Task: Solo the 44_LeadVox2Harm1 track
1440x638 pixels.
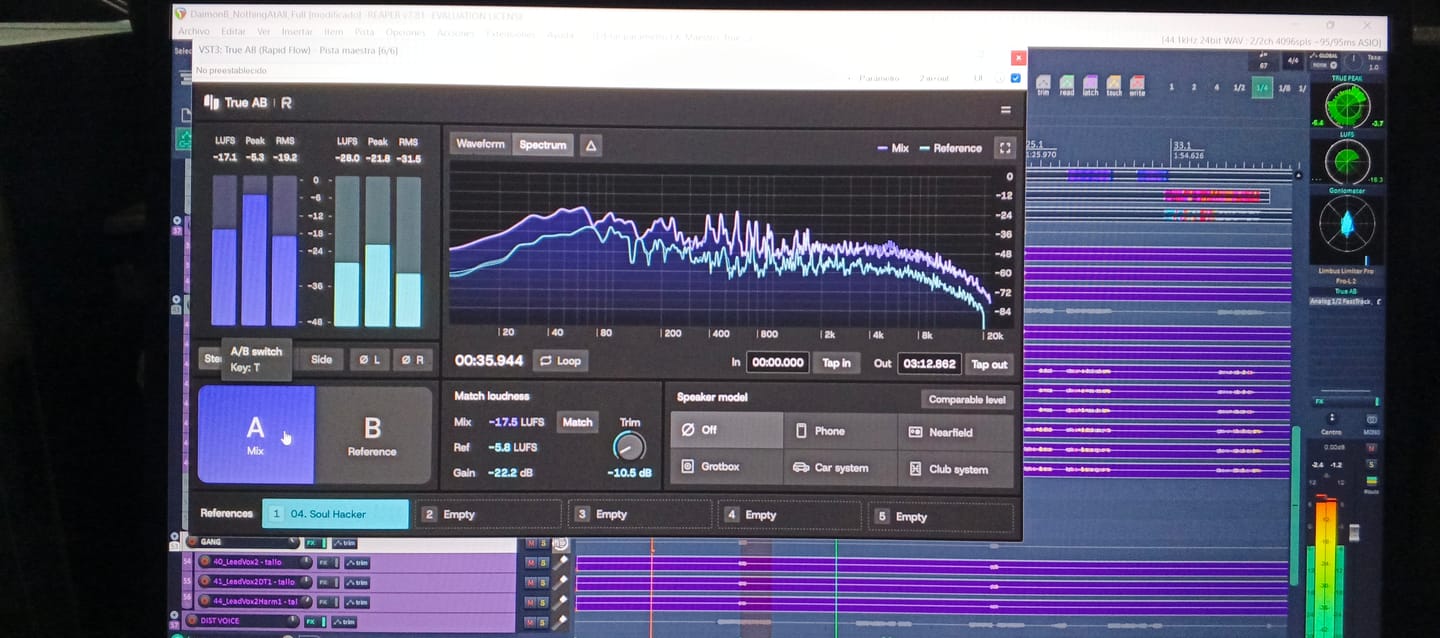Action: (544, 602)
